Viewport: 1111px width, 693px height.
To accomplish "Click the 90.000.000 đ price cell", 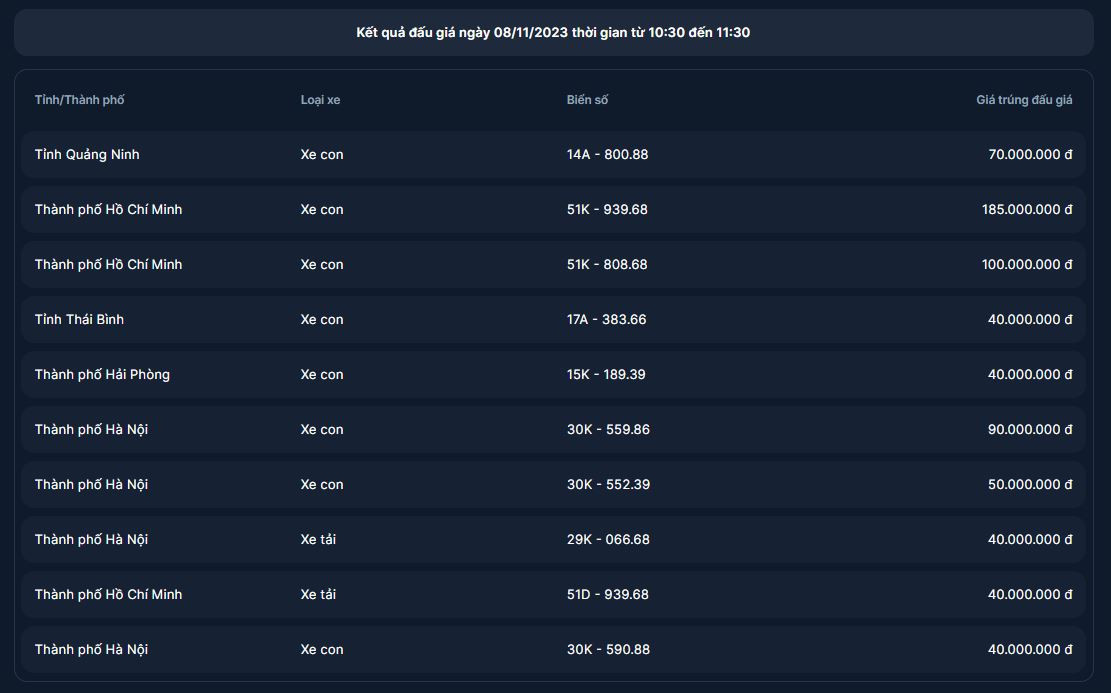I will [1030, 430].
